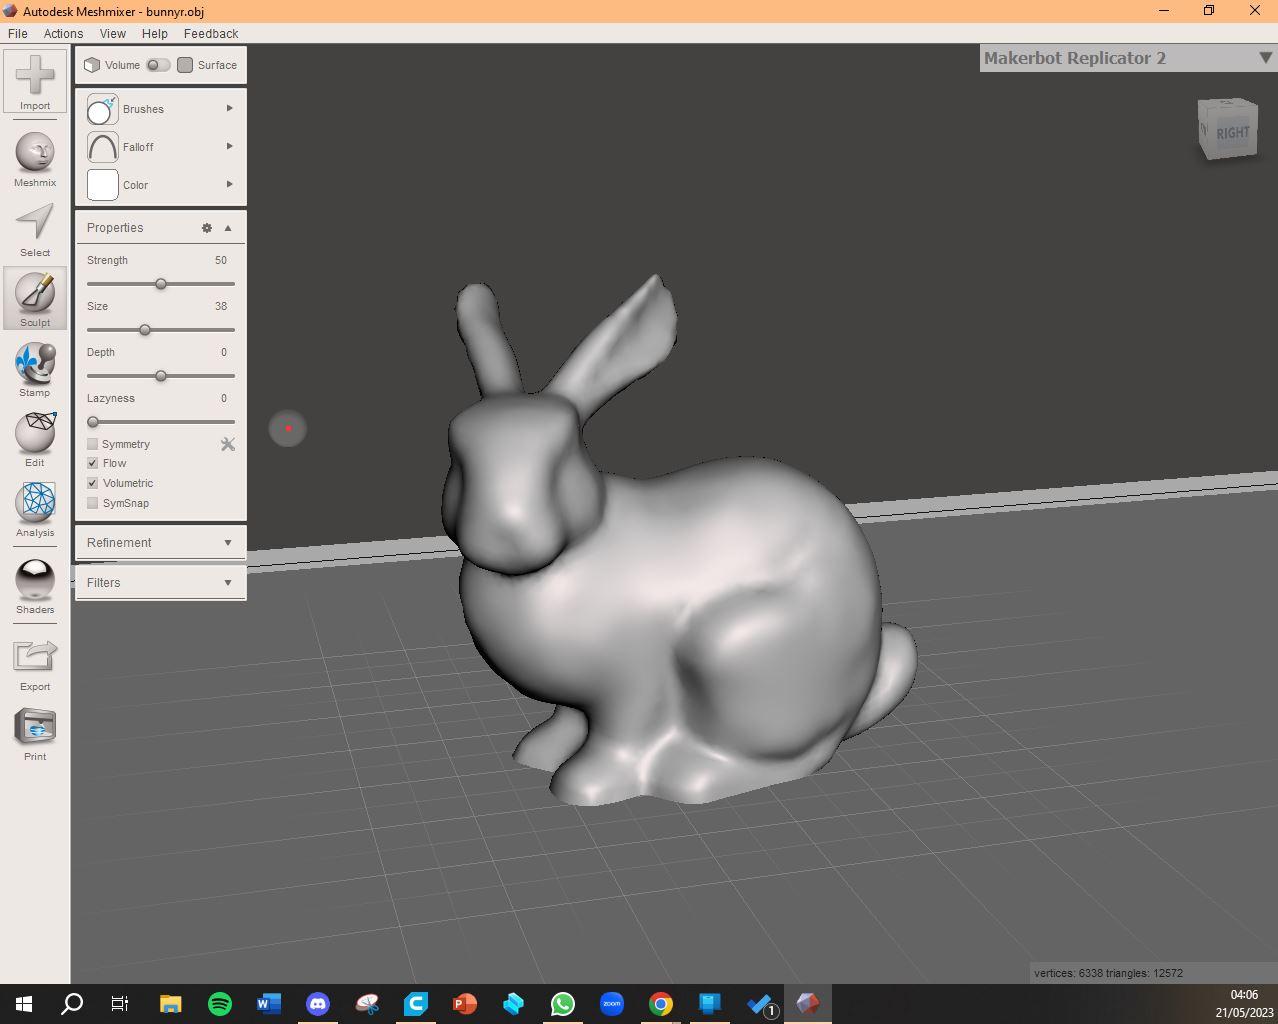Open Windows Search from taskbar

point(72,1003)
